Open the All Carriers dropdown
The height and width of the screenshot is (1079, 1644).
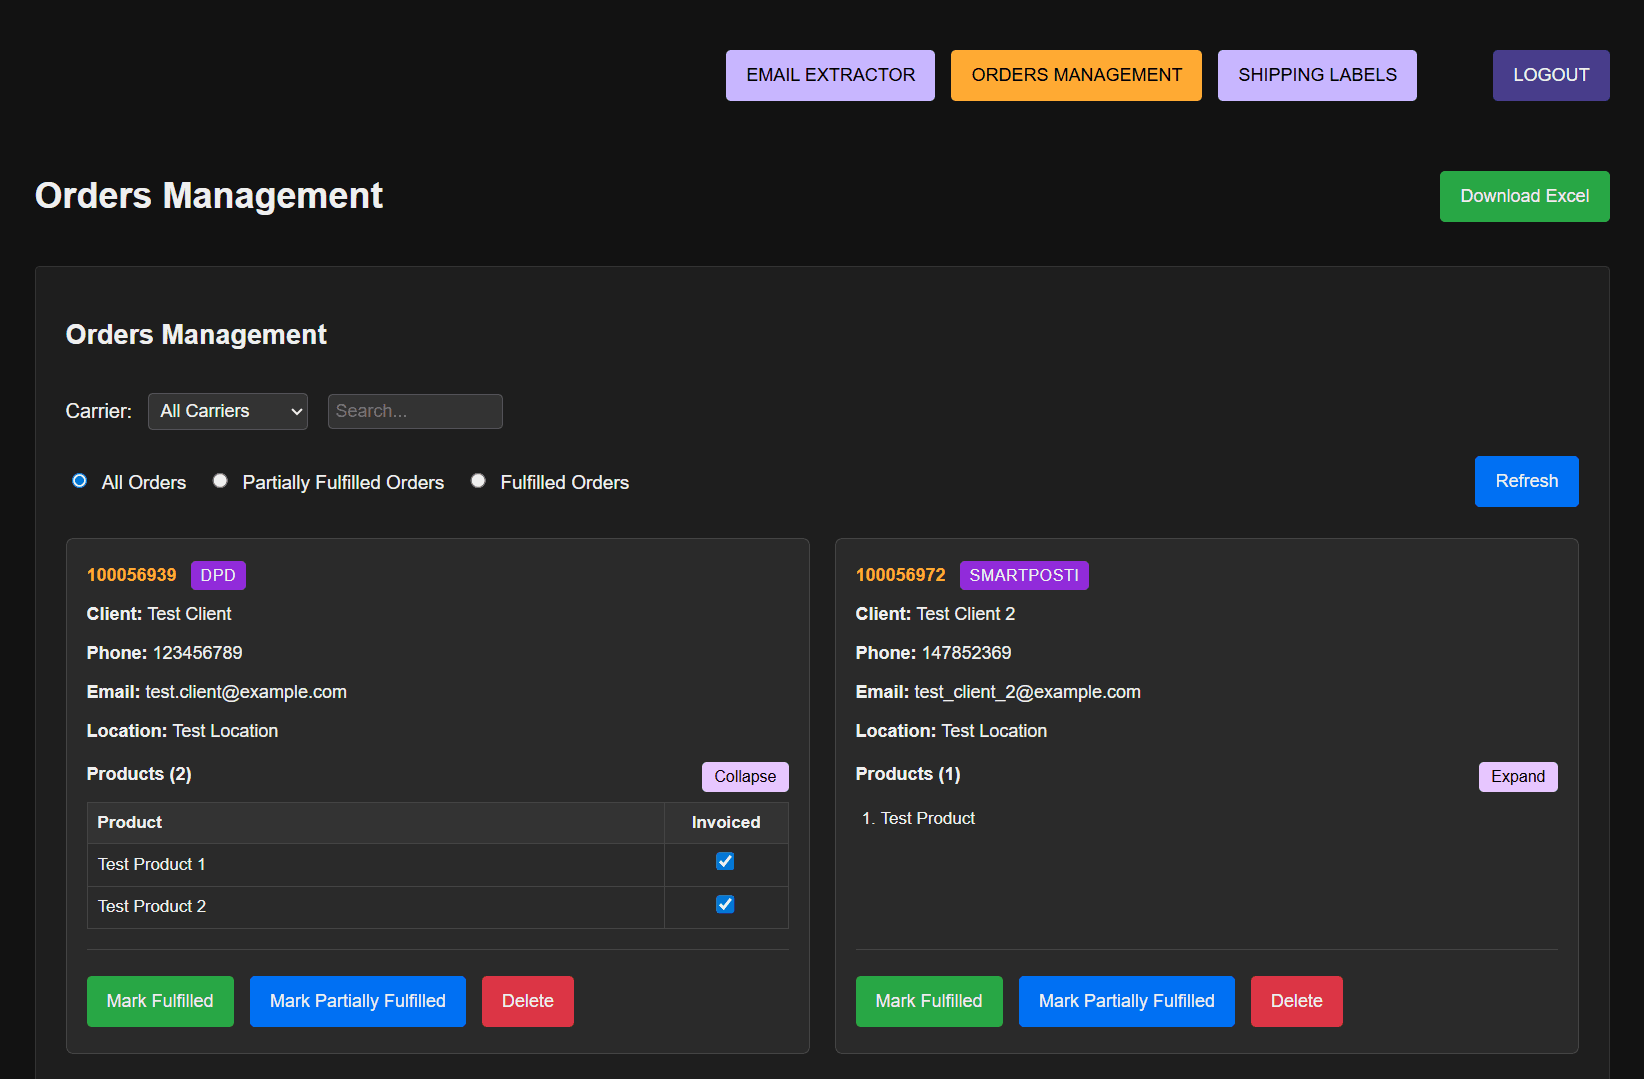point(227,411)
